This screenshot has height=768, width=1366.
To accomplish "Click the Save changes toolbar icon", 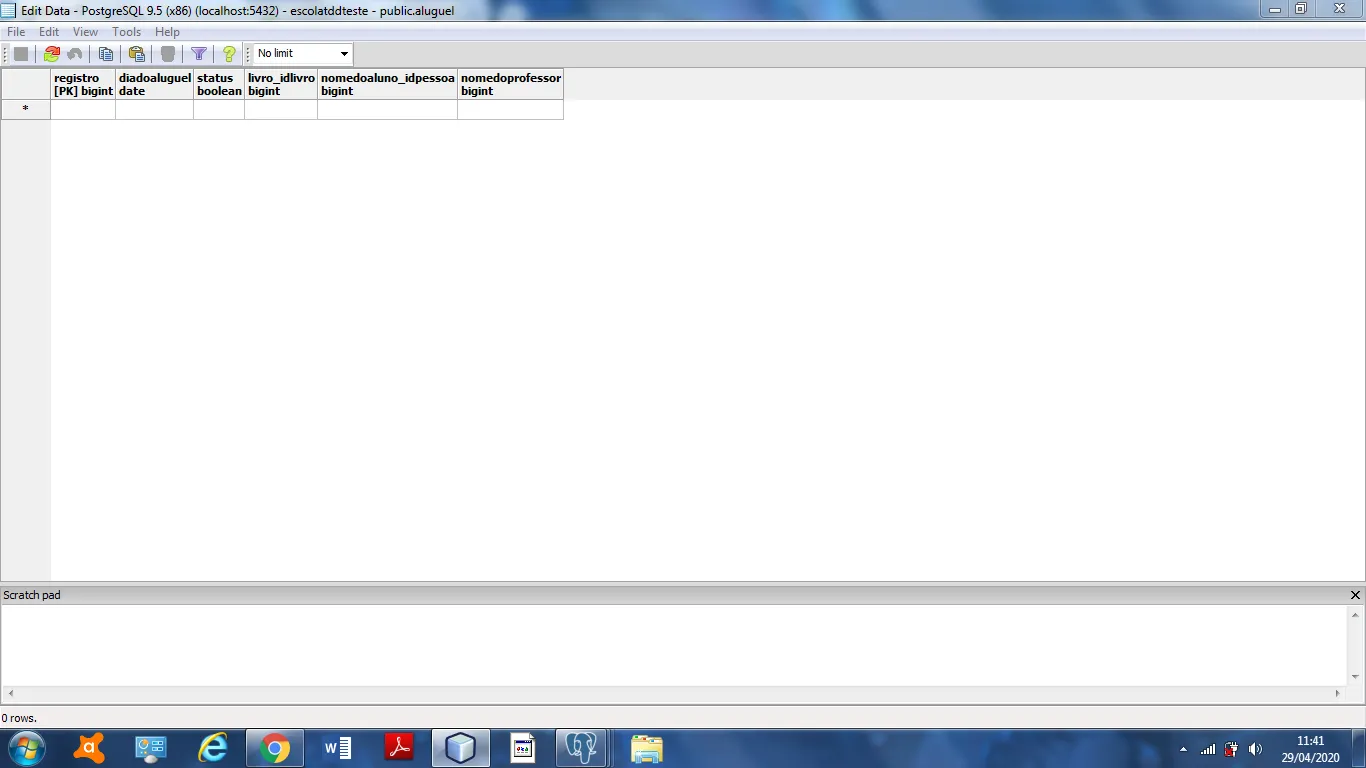I will 21,54.
